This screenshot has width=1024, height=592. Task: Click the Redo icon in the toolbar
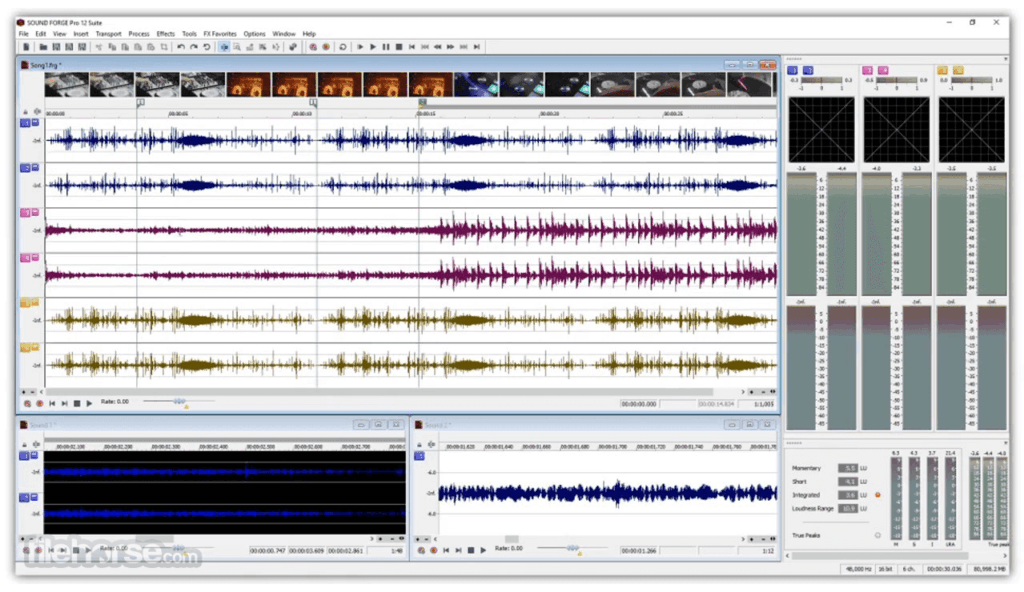[x=194, y=46]
